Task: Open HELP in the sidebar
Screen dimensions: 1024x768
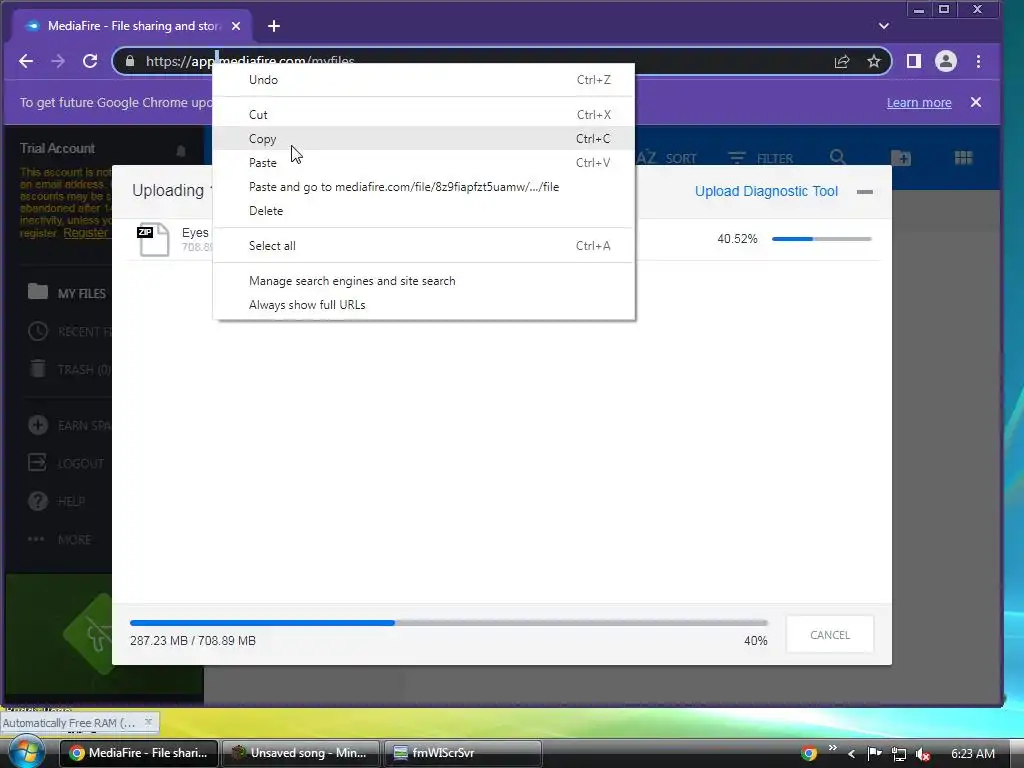Action: click(x=57, y=501)
